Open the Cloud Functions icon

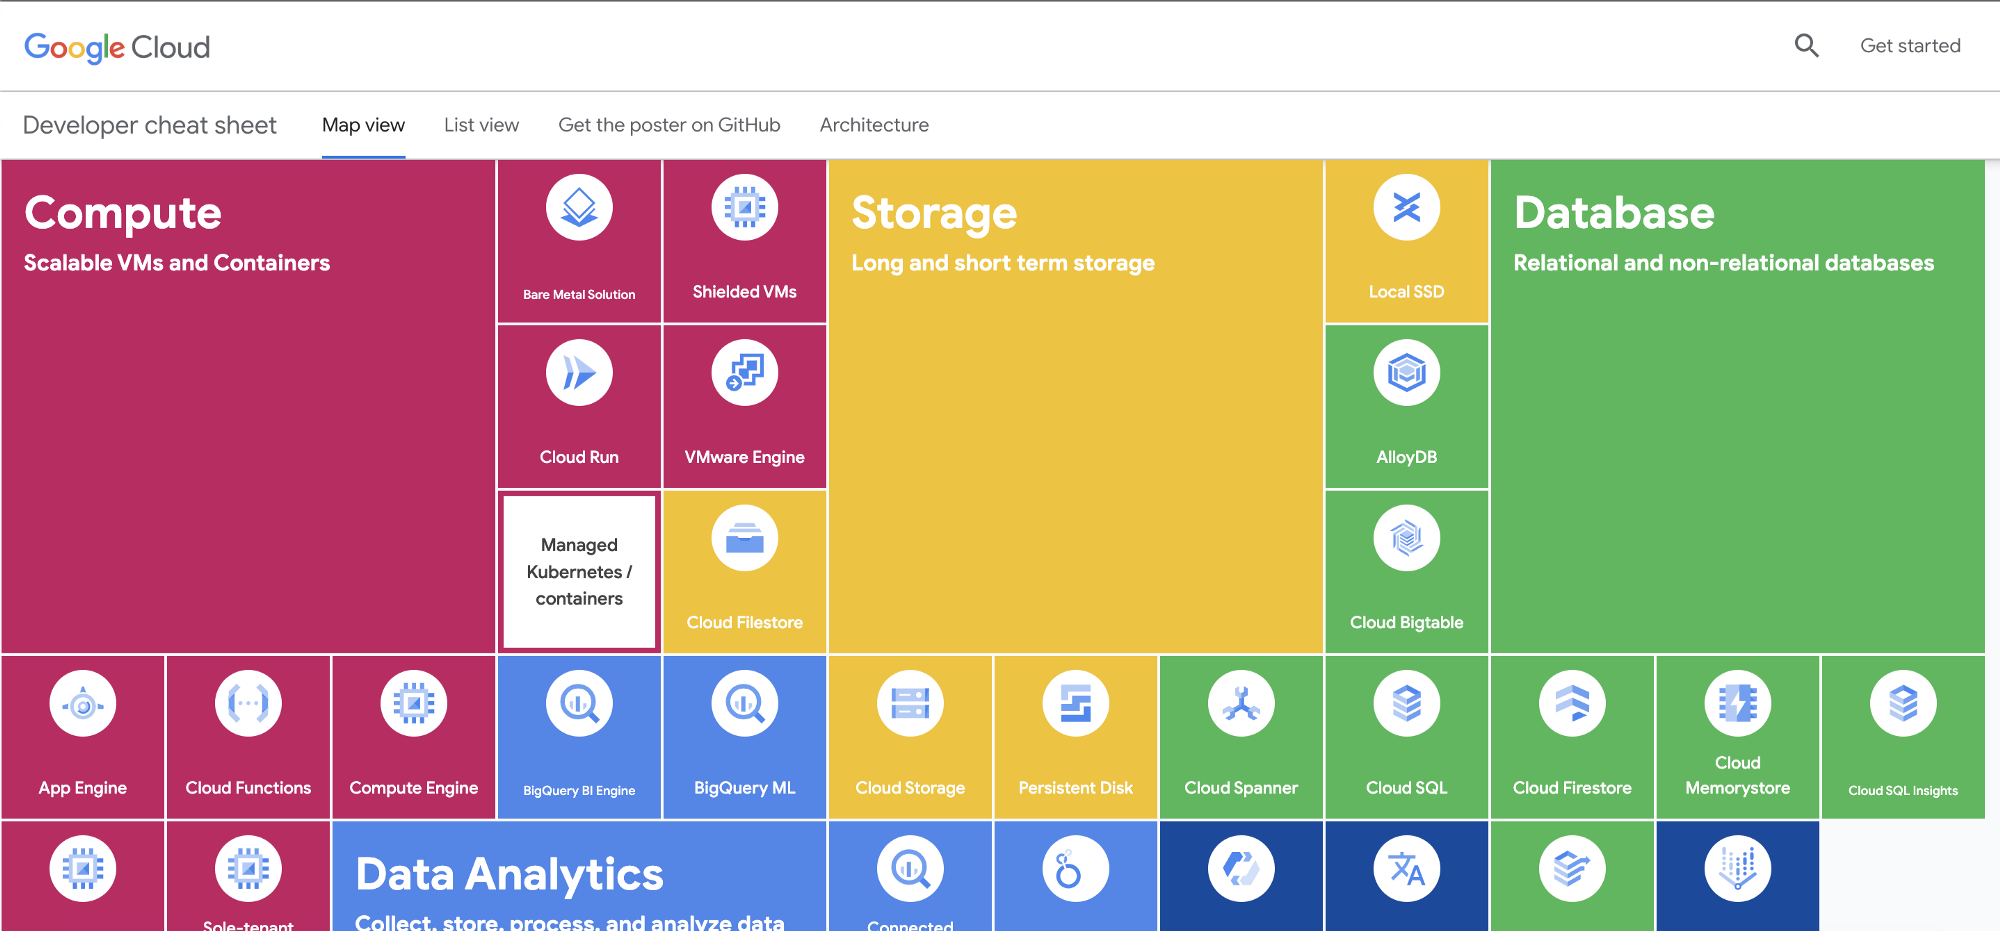248,704
